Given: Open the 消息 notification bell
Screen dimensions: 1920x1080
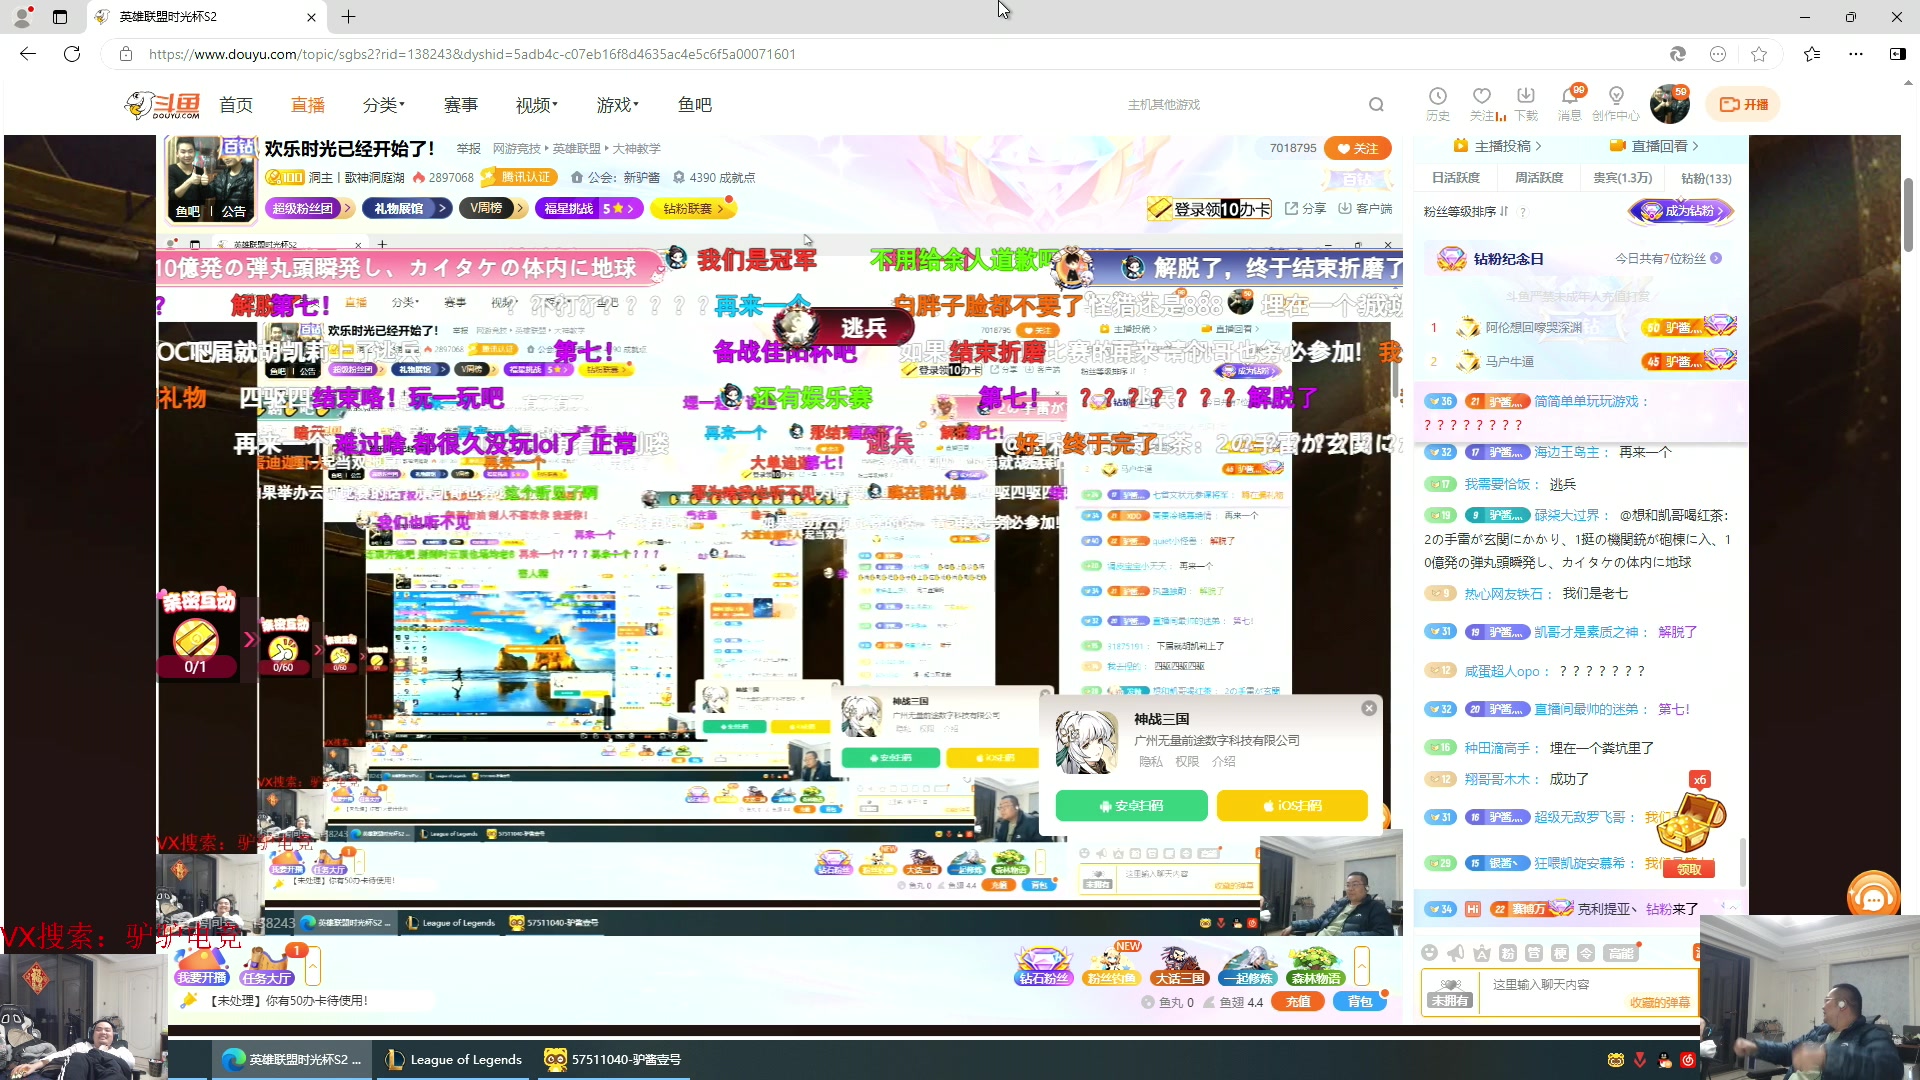Looking at the screenshot, I should (x=1570, y=103).
